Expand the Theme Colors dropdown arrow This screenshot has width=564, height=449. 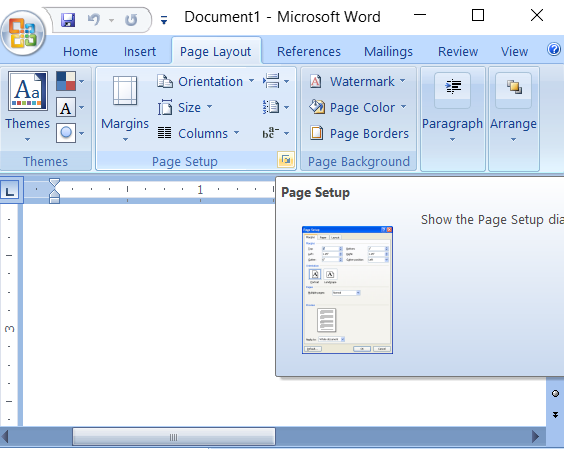tap(82, 81)
